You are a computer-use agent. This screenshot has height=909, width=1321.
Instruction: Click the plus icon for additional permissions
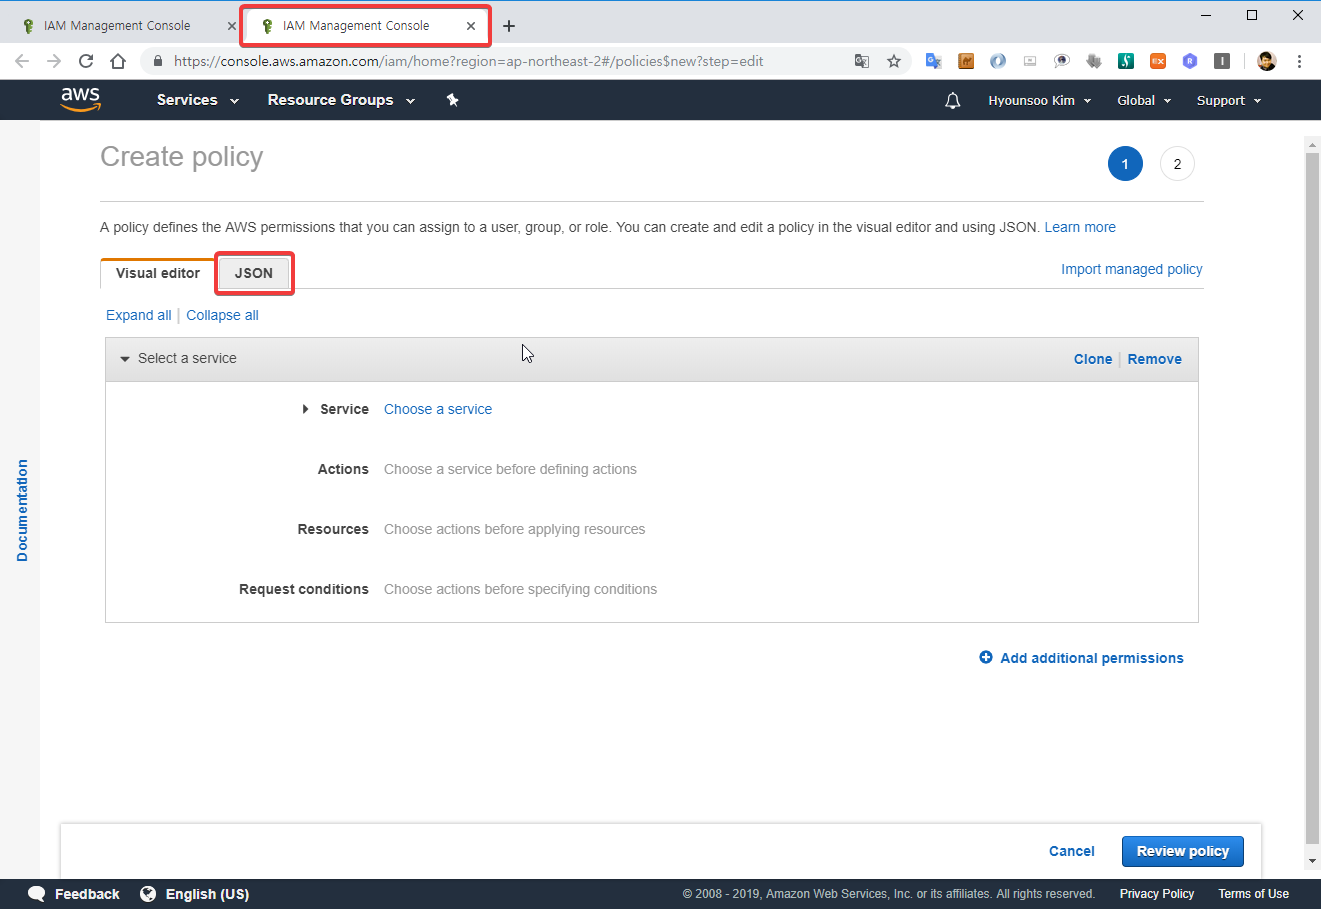coord(986,658)
